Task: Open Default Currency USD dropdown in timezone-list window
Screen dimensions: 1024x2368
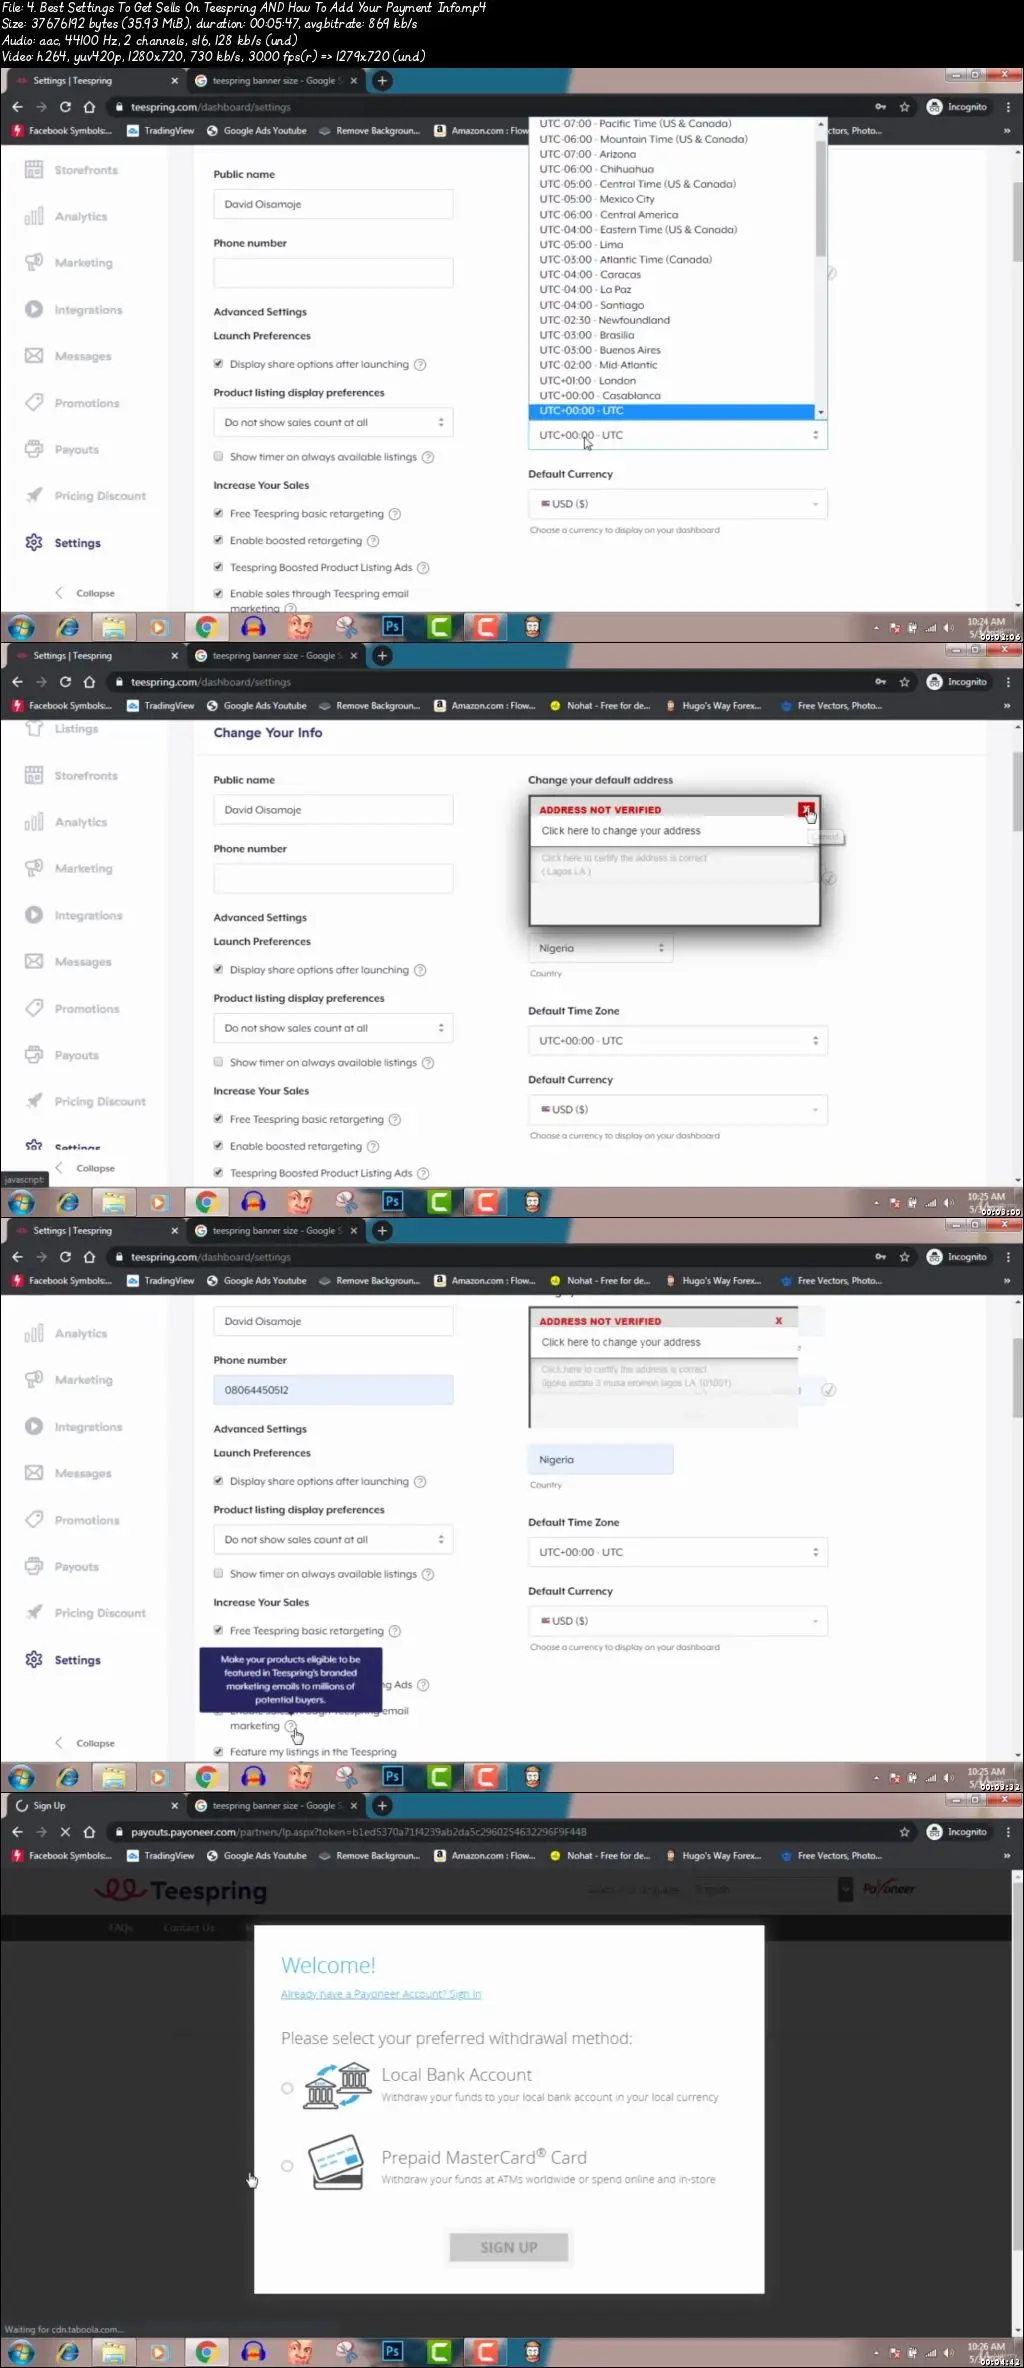Action: pyautogui.click(x=678, y=504)
